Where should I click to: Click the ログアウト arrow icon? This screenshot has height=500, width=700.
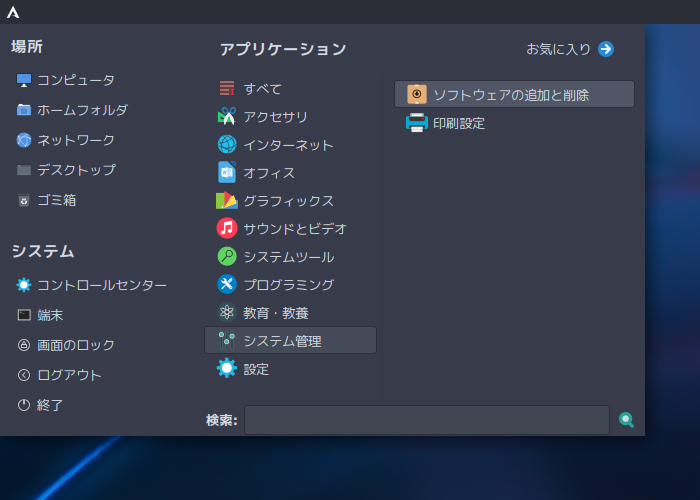[24, 375]
